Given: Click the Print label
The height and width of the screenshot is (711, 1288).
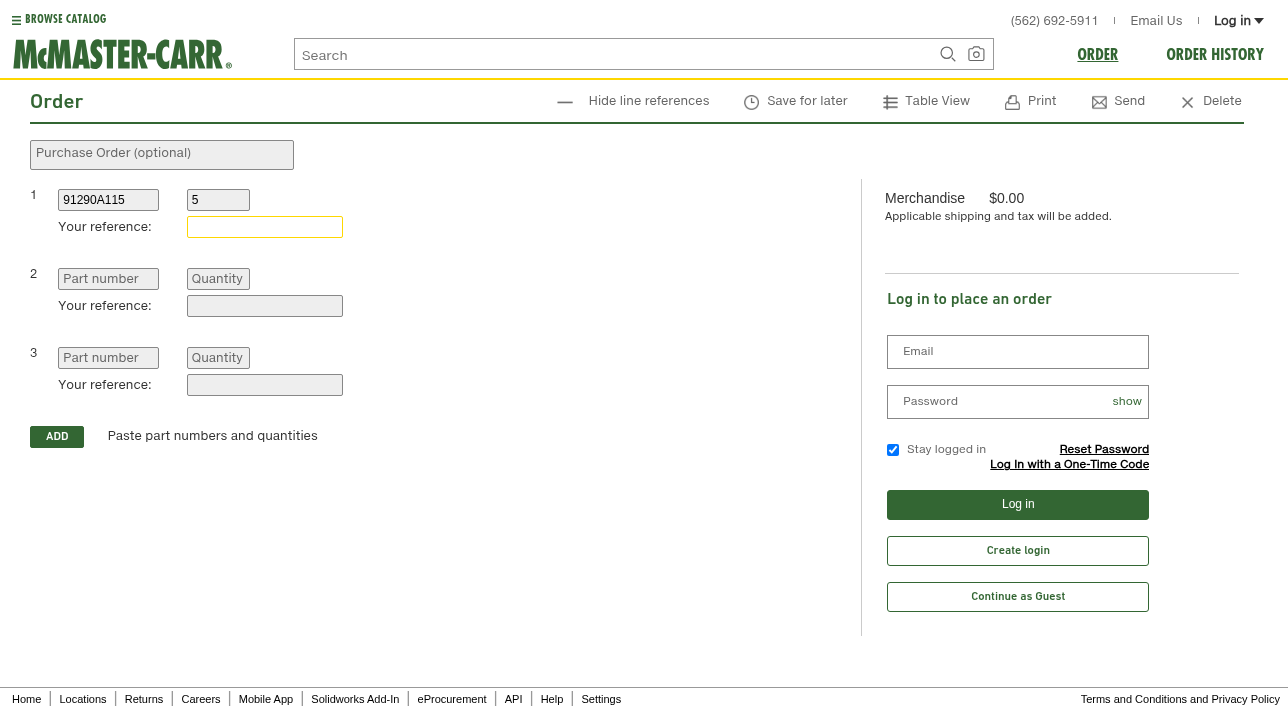Looking at the screenshot, I should 1042,101.
